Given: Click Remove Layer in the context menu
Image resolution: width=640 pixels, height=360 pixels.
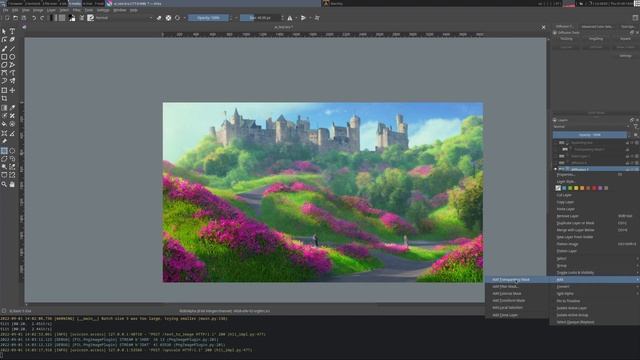Looking at the screenshot, I should (x=594, y=216).
